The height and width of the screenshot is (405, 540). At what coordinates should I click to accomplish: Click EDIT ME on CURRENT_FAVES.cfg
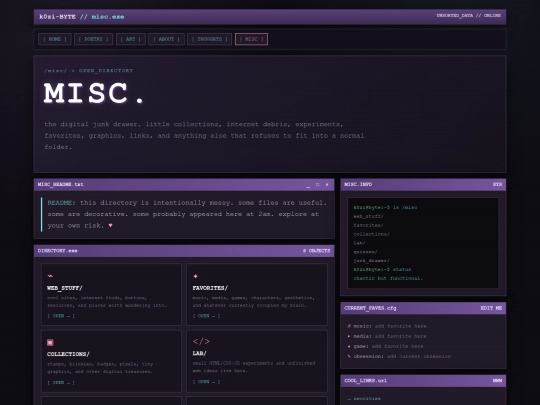click(x=491, y=308)
